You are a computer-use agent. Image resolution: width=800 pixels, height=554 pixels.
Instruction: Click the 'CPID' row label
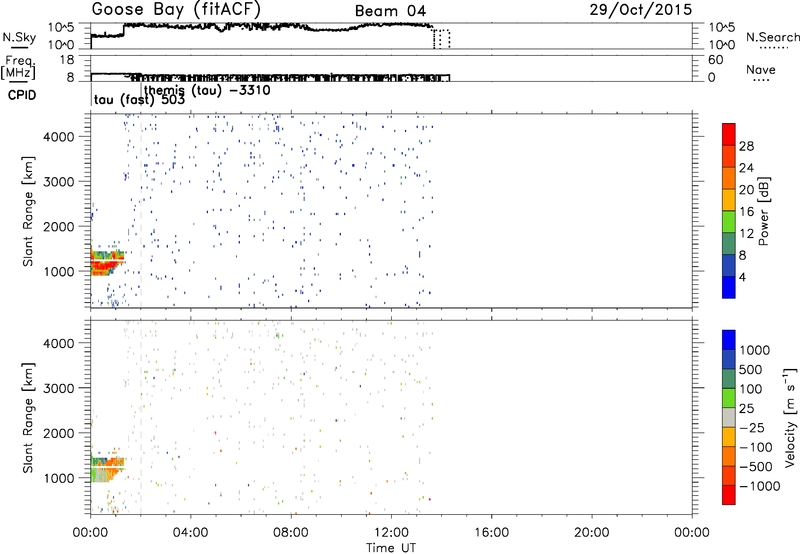(x=22, y=95)
